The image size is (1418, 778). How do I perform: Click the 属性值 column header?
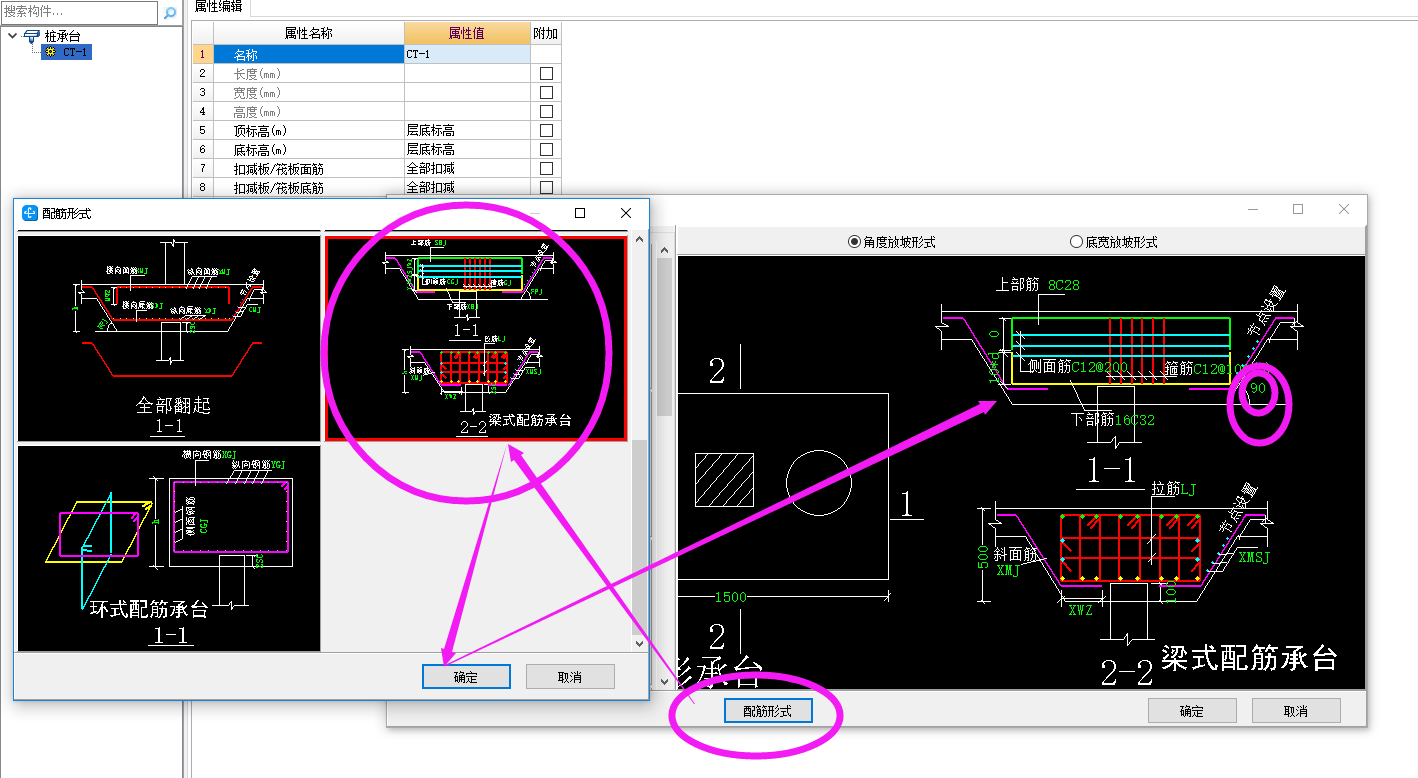467,33
